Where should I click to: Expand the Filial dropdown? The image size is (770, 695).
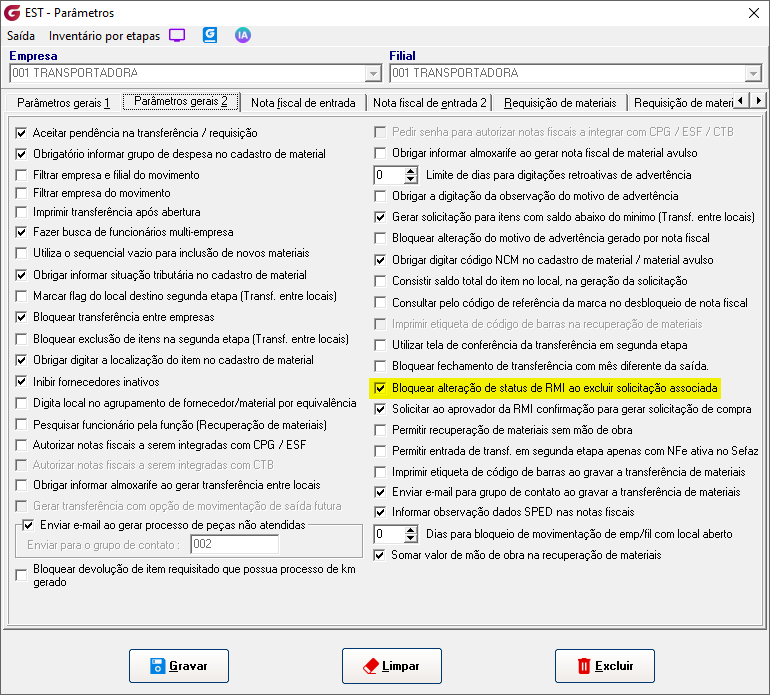[x=753, y=74]
